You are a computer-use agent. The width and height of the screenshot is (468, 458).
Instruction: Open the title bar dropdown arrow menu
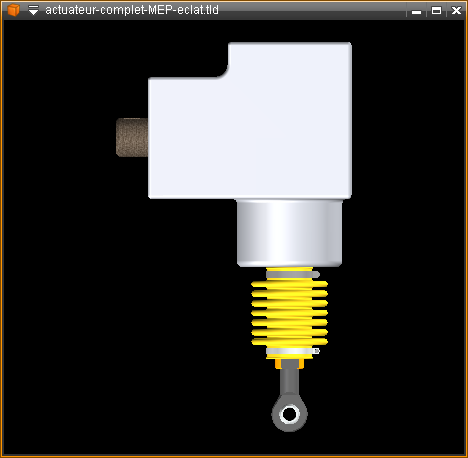[x=33, y=10]
